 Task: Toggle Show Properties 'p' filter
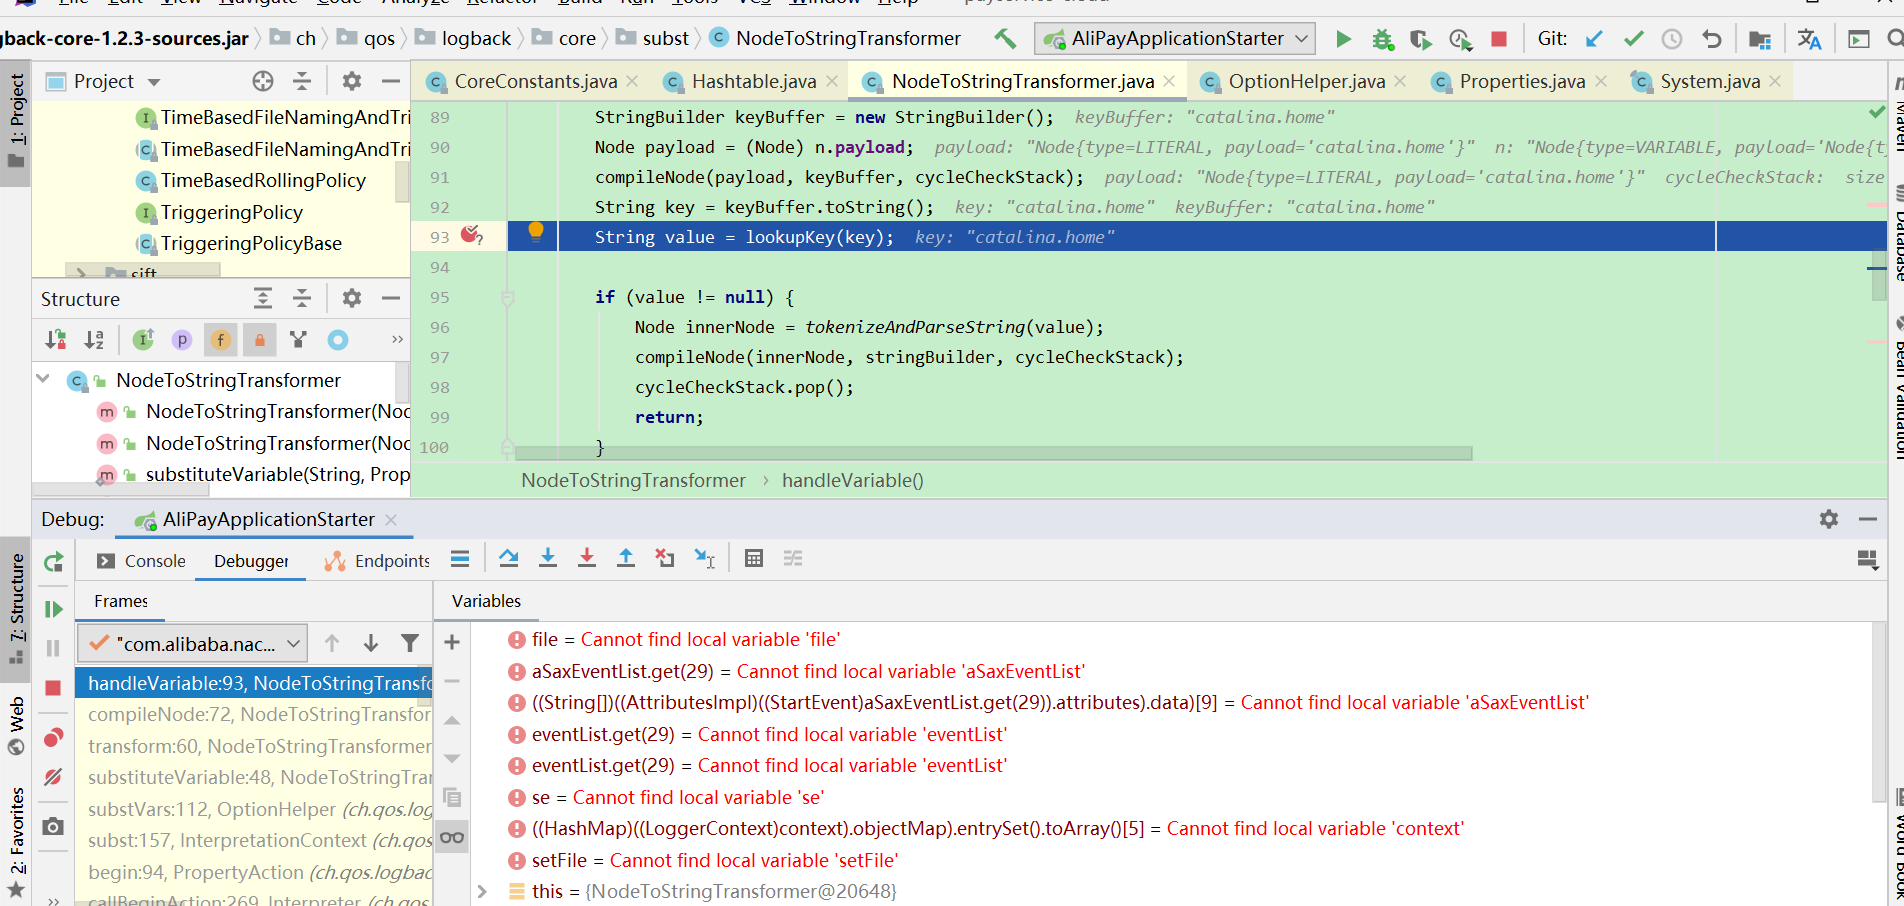pyautogui.click(x=181, y=340)
